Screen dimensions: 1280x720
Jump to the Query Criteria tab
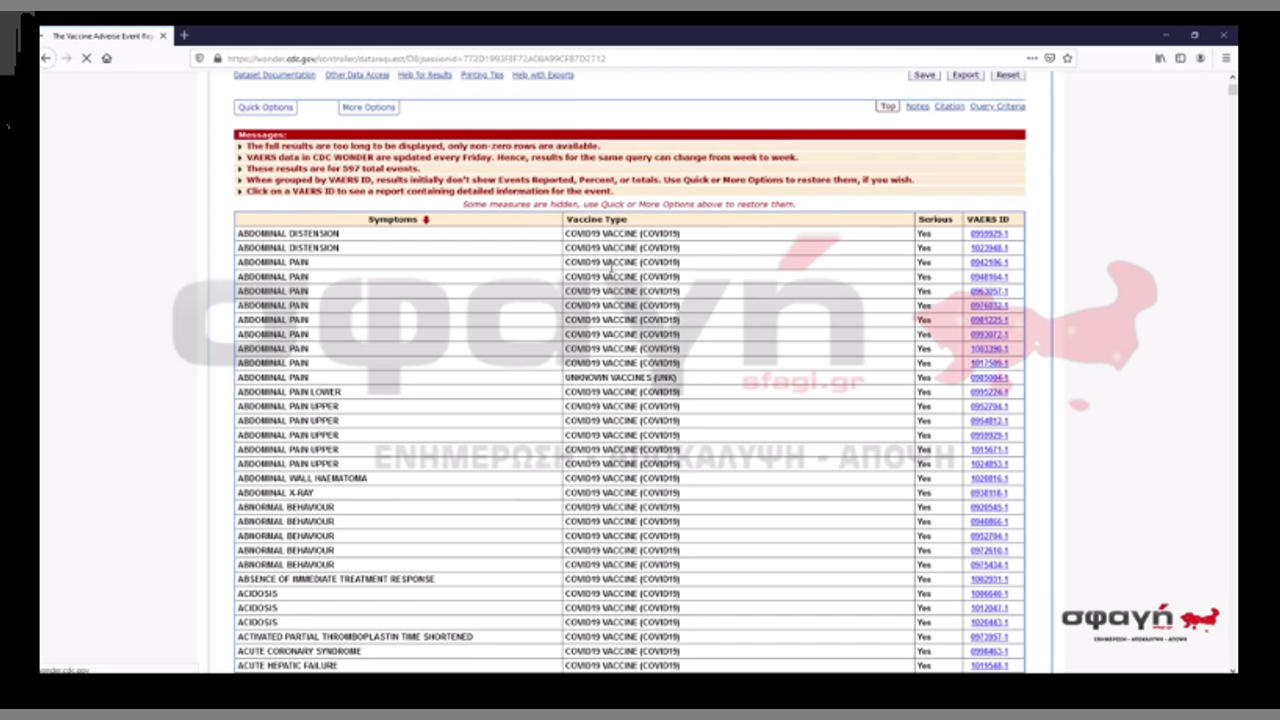[x=997, y=106]
